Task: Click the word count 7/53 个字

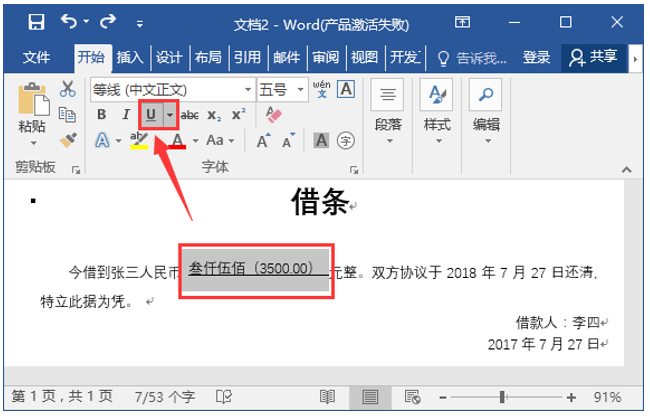Action: click(x=165, y=397)
